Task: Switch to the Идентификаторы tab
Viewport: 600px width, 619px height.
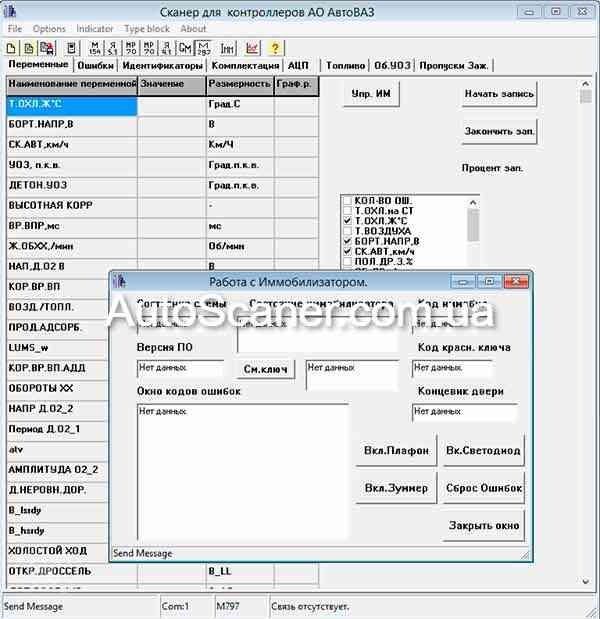Action: click(x=163, y=65)
